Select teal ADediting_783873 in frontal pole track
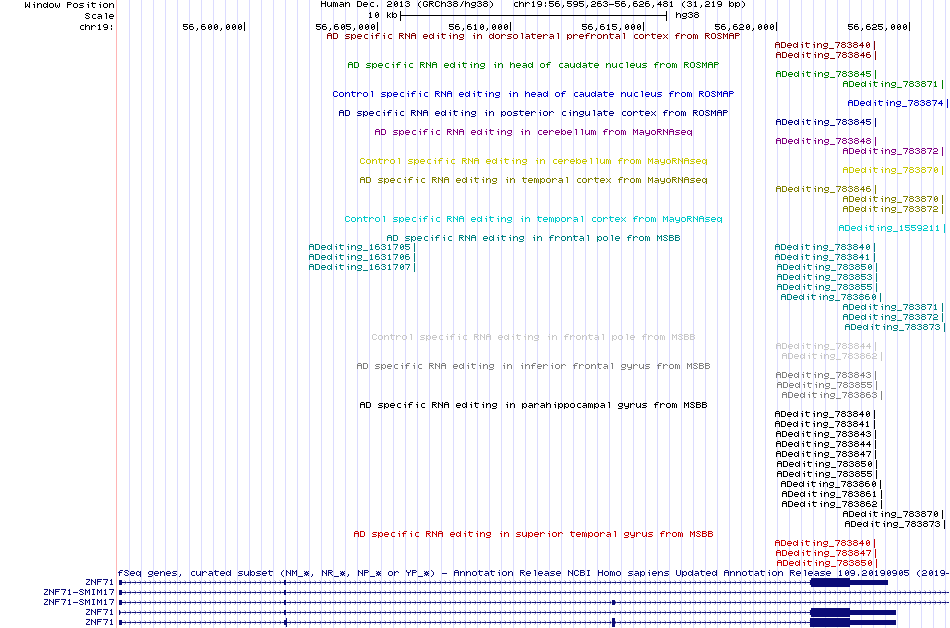The height and width of the screenshot is (628, 950). 894,327
